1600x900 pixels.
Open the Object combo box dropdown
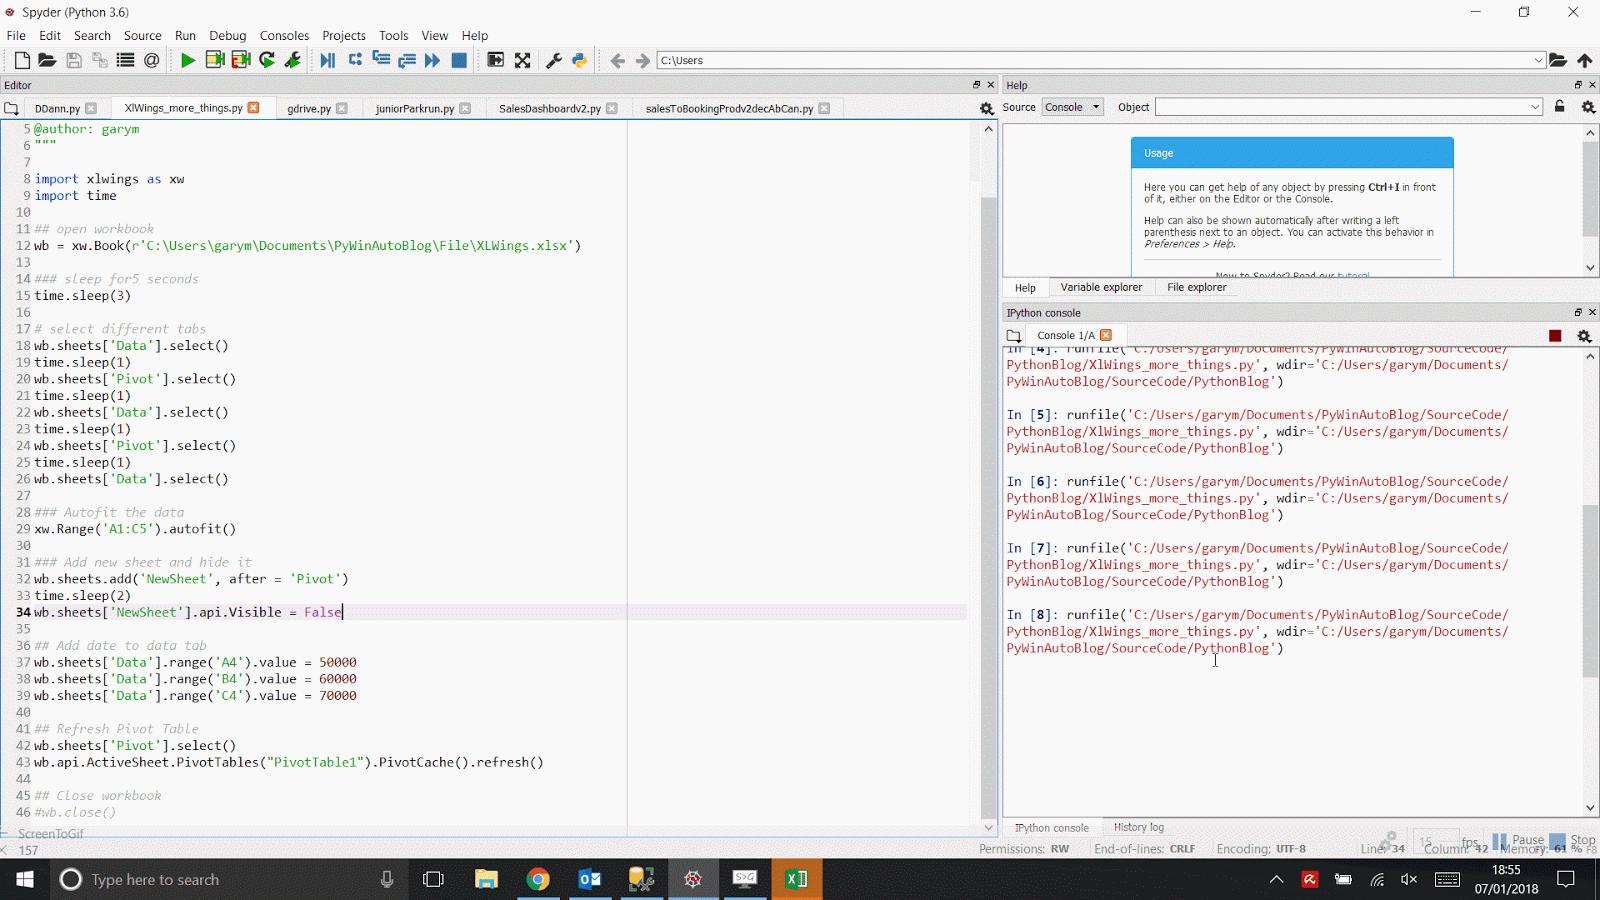tap(1533, 107)
